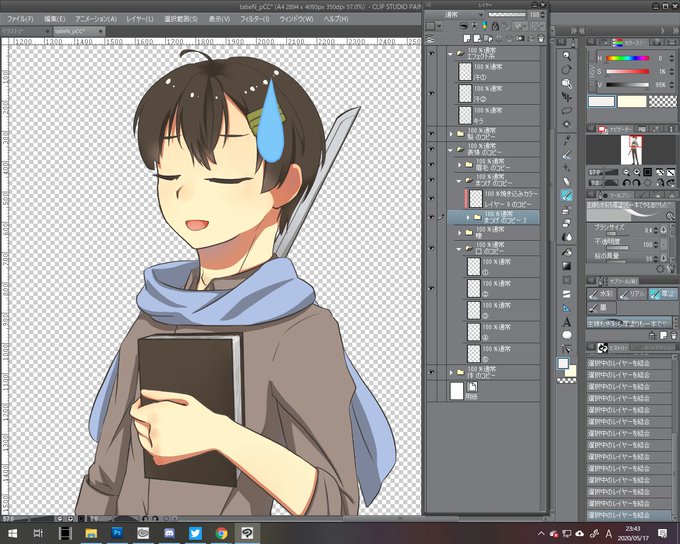The height and width of the screenshot is (544, 680).
Task: Open Photoshop from the Windows taskbar
Action: pyautogui.click(x=117, y=533)
